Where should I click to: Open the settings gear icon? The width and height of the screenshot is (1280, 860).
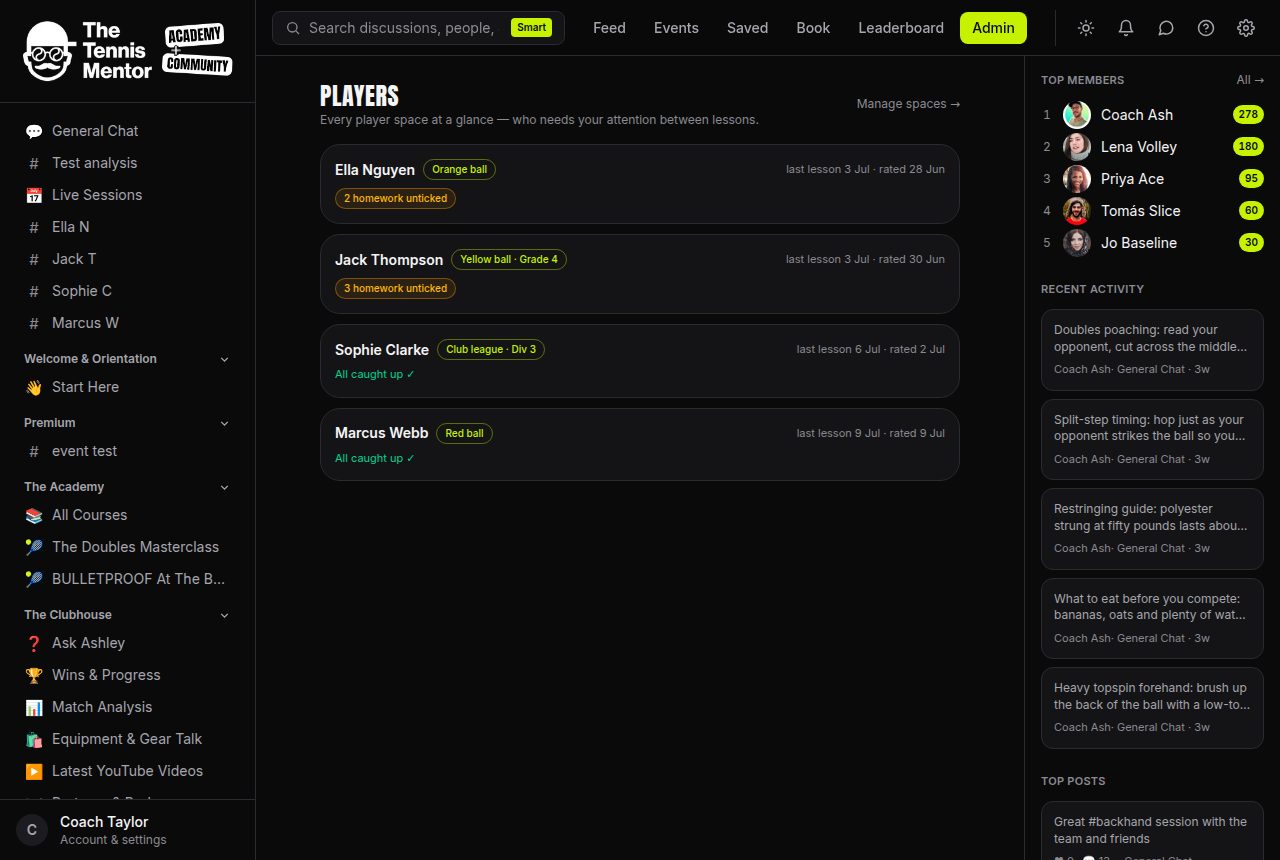pos(1246,28)
